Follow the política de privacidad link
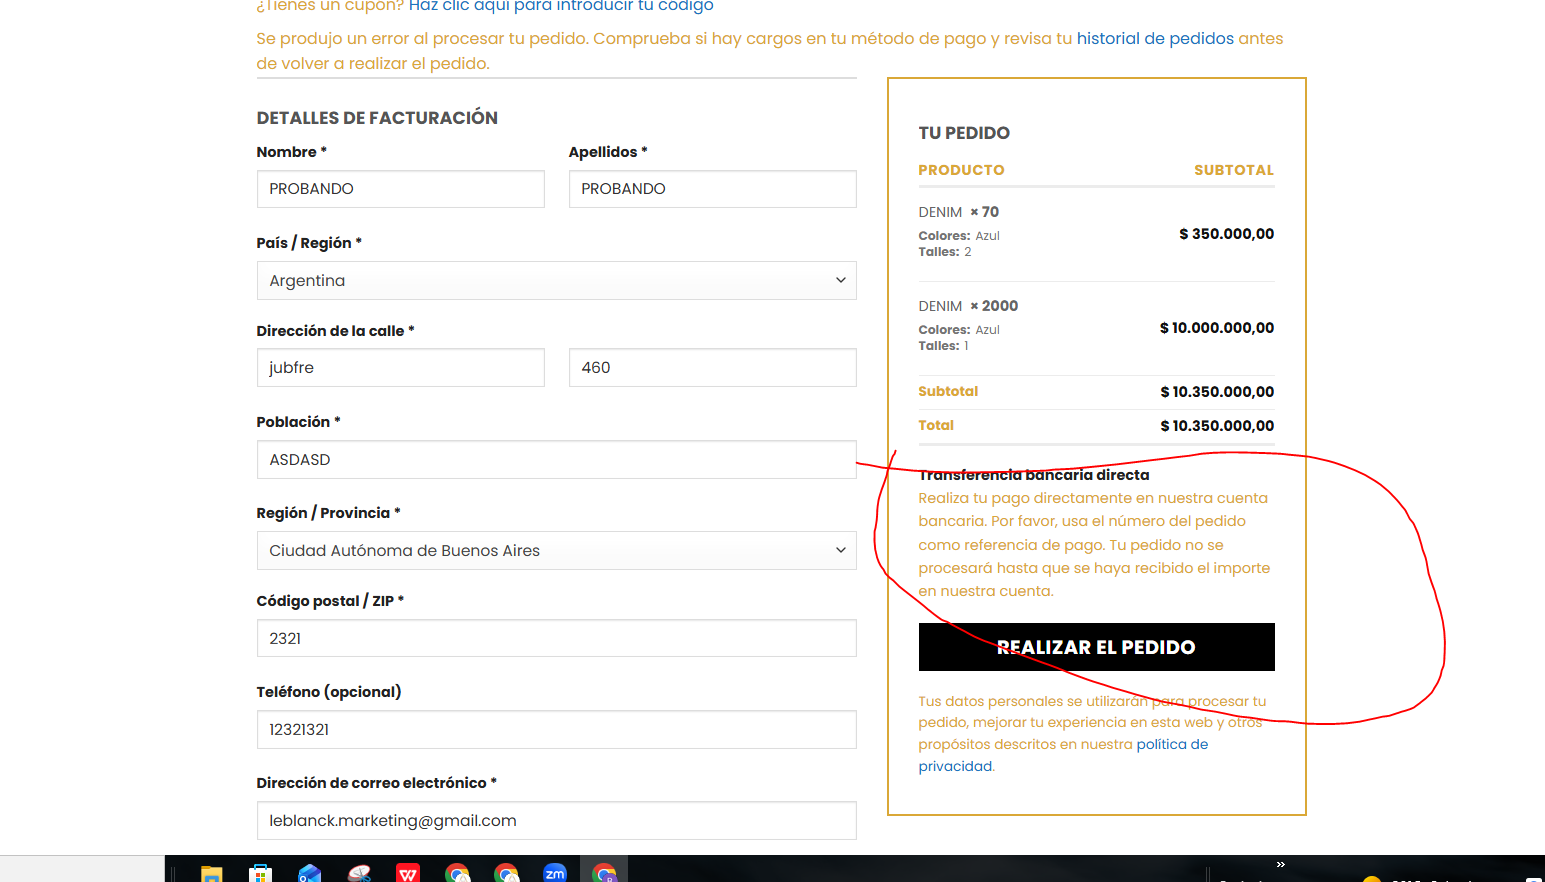 1171,745
